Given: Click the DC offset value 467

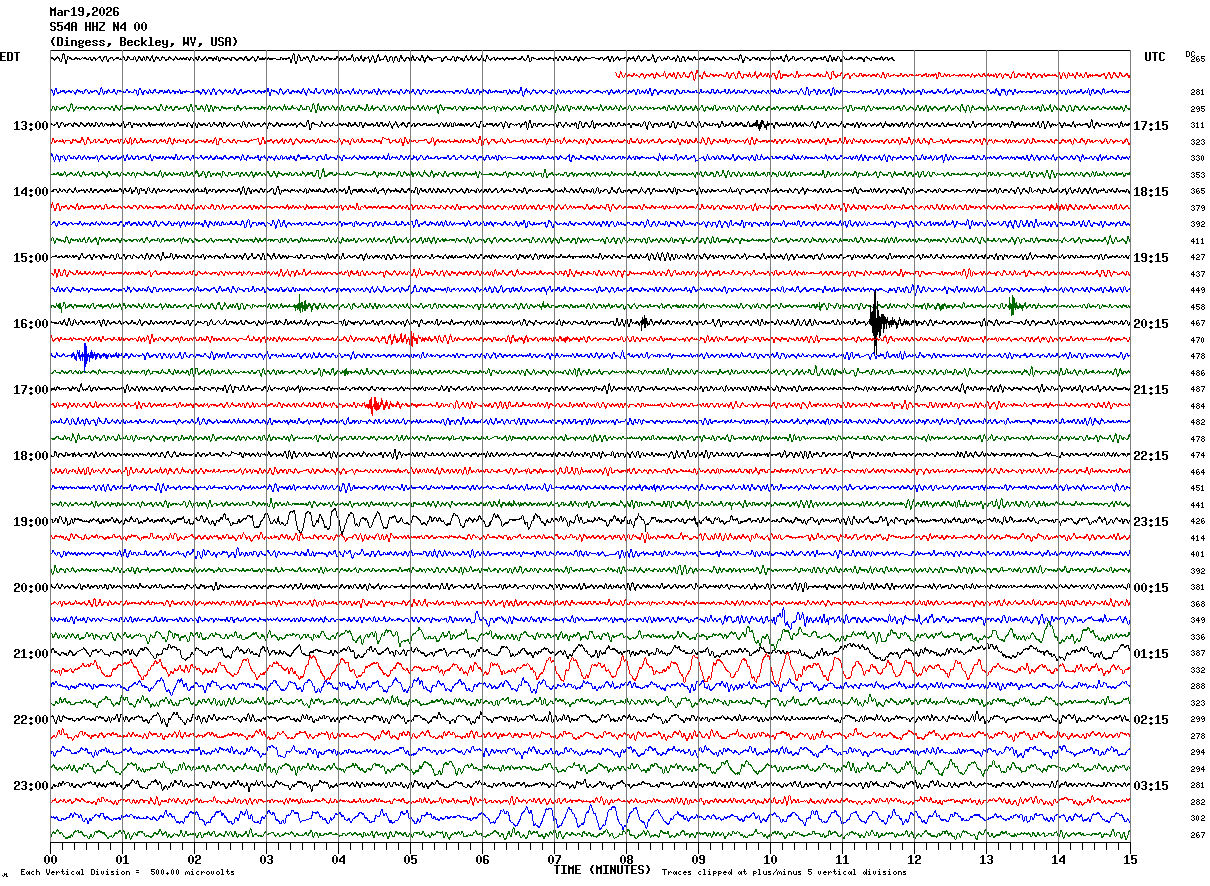Looking at the screenshot, I should (x=1197, y=323).
